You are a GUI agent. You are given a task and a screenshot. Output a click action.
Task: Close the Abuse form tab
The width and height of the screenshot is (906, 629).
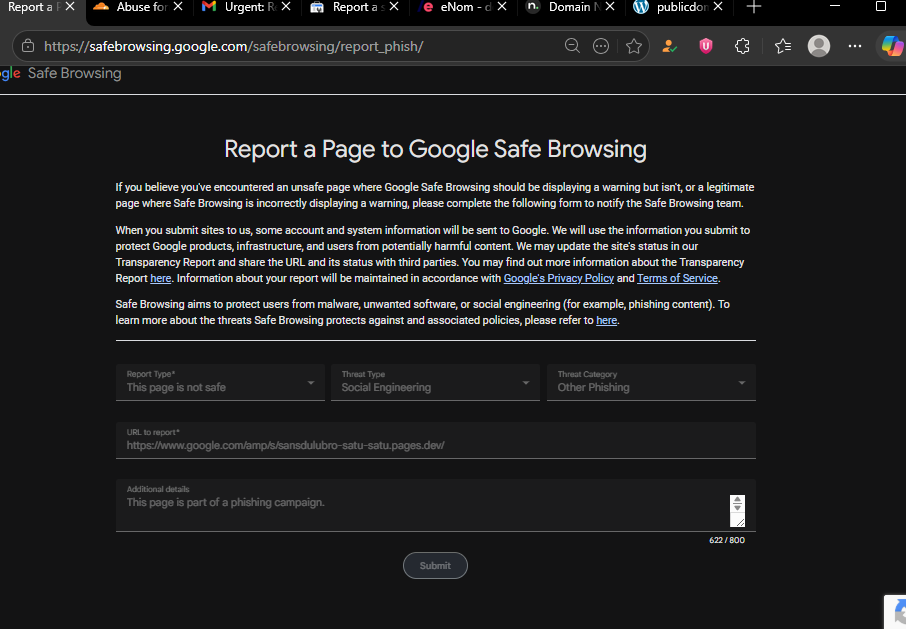[178, 6]
